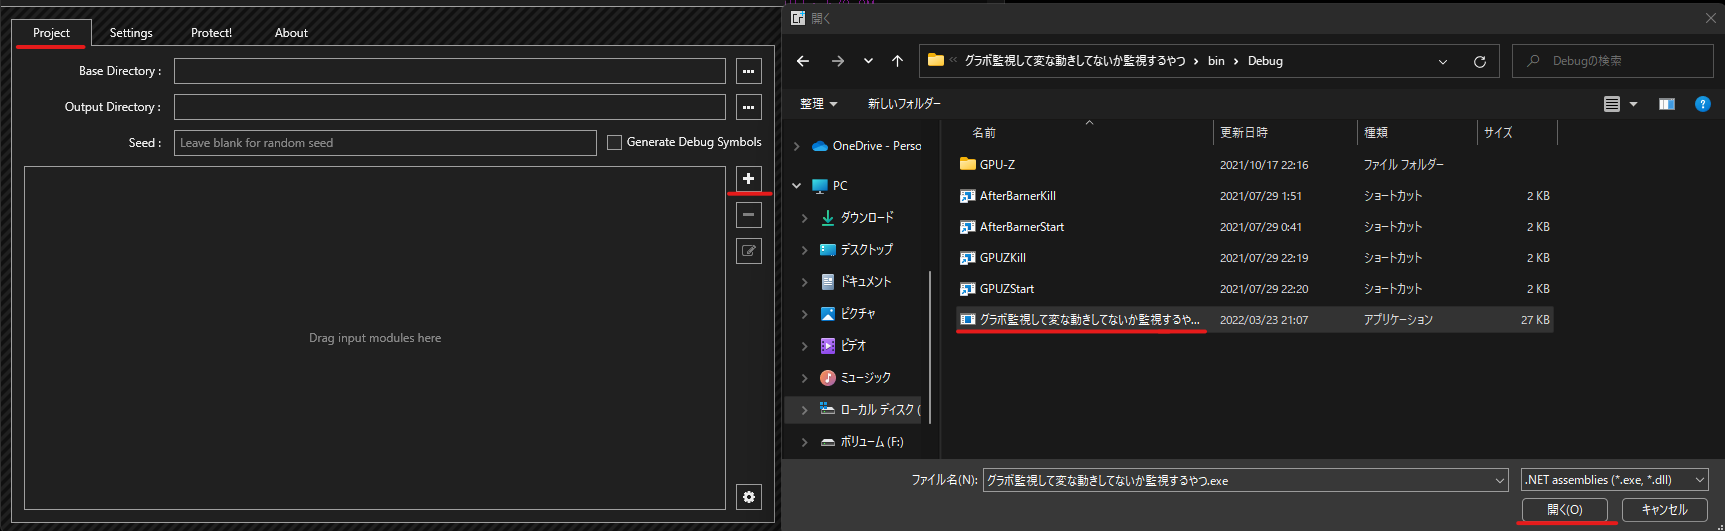Sort by 更新日時 column header
This screenshot has width=1725, height=531.
[1284, 133]
